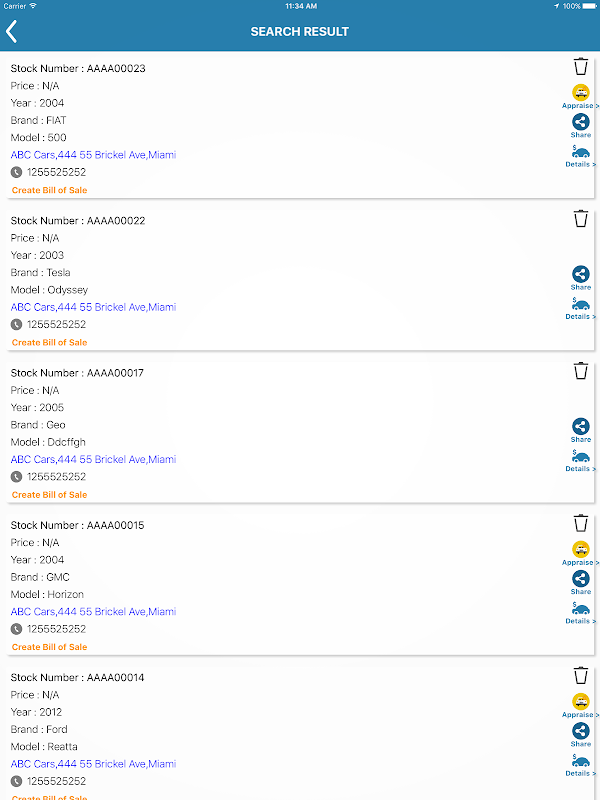Tap the back arrow in header
The width and height of the screenshot is (600, 800).
tap(12, 31)
